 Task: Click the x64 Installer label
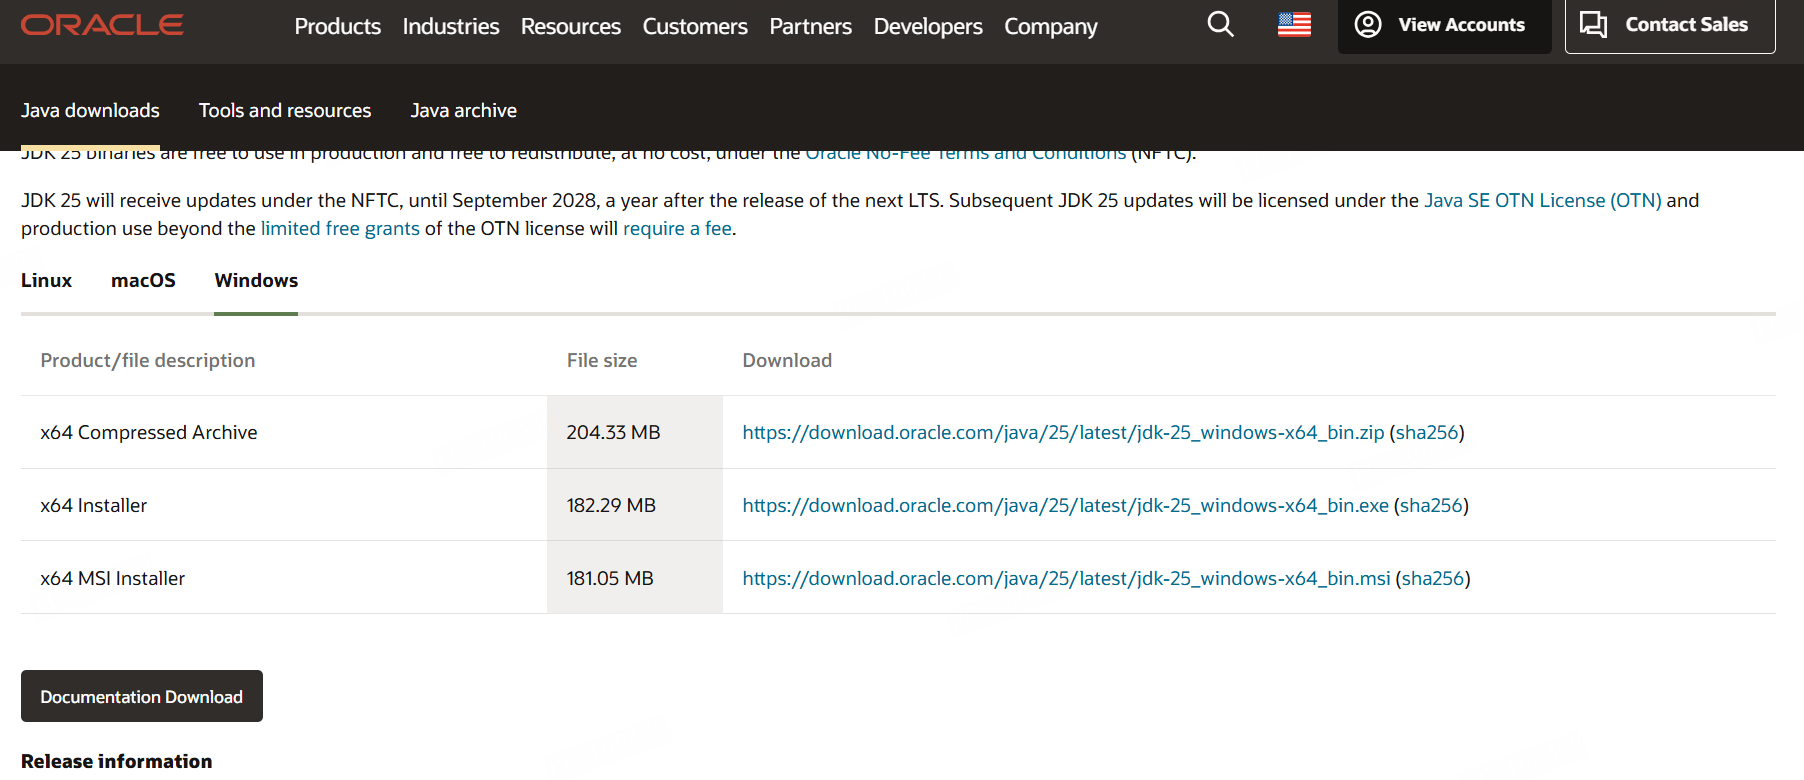[x=94, y=505]
